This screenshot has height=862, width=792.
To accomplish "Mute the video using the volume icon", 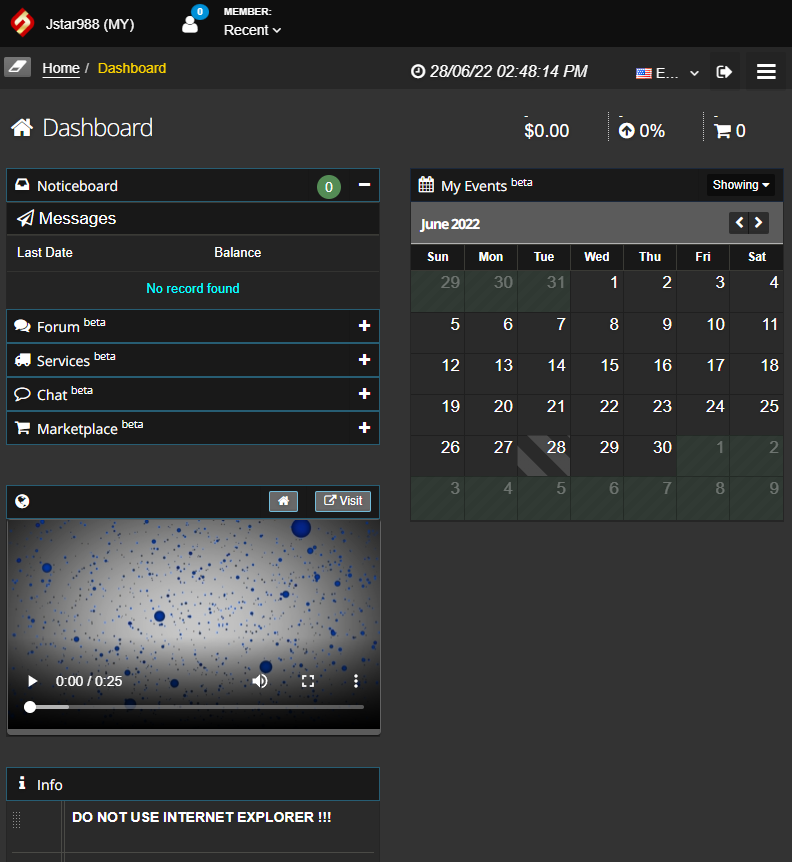I will pos(260,681).
